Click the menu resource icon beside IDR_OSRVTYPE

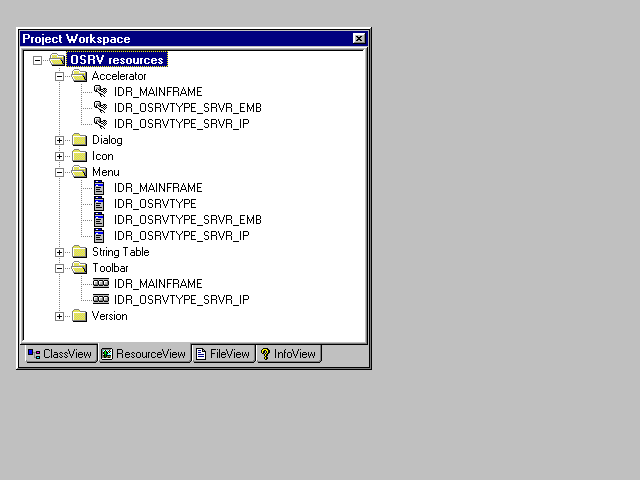[100, 204]
